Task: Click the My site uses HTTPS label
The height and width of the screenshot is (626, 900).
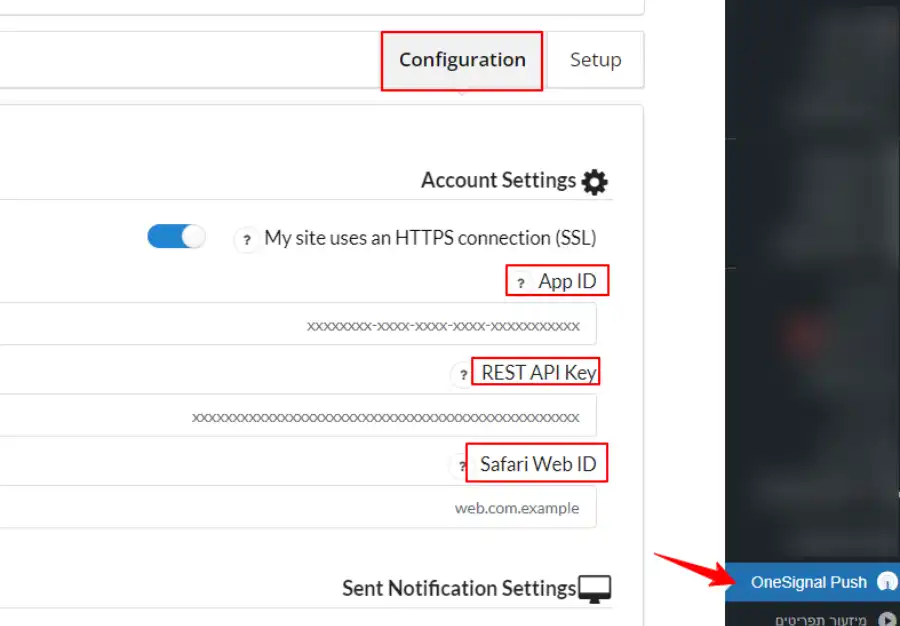Action: (430, 238)
